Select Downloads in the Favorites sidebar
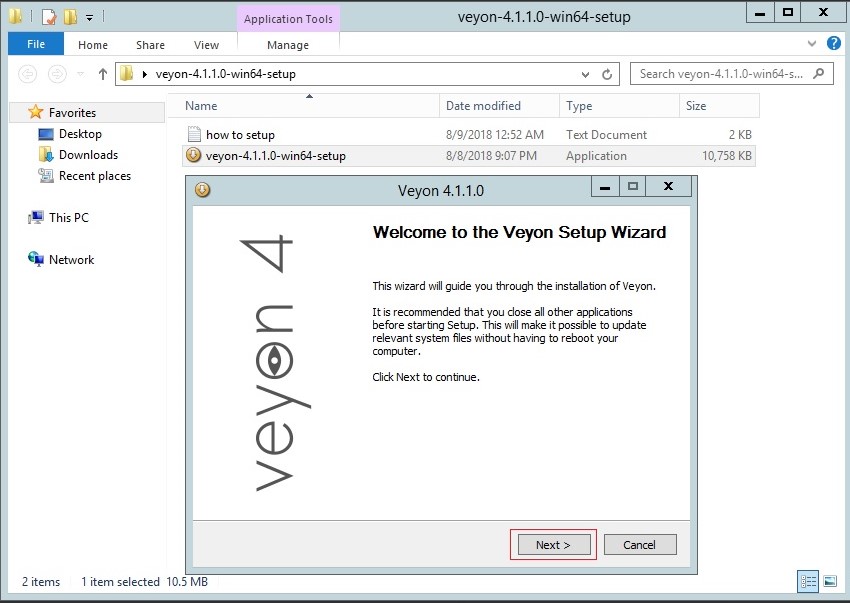Screen dimensions: 850x603 (x=90, y=155)
